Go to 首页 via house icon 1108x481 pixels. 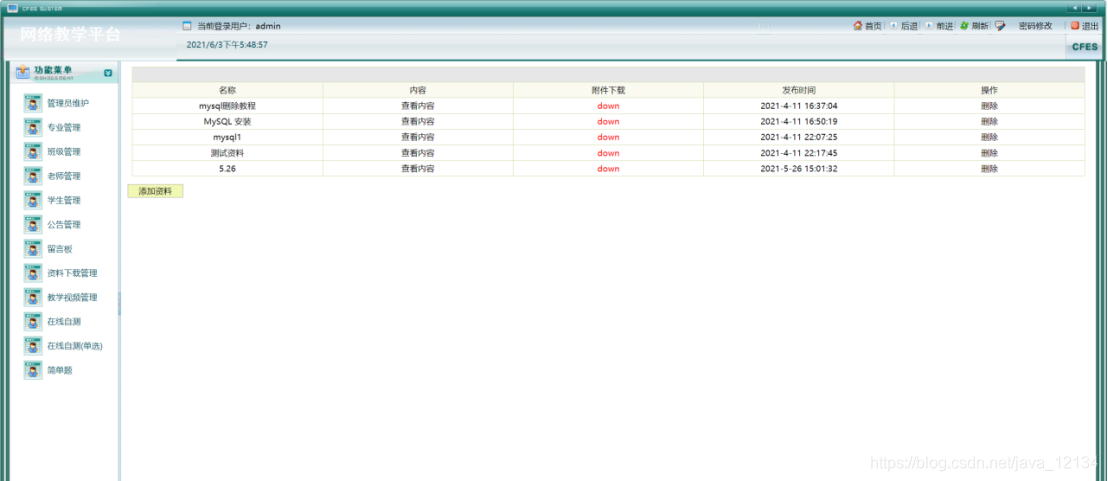coord(858,25)
